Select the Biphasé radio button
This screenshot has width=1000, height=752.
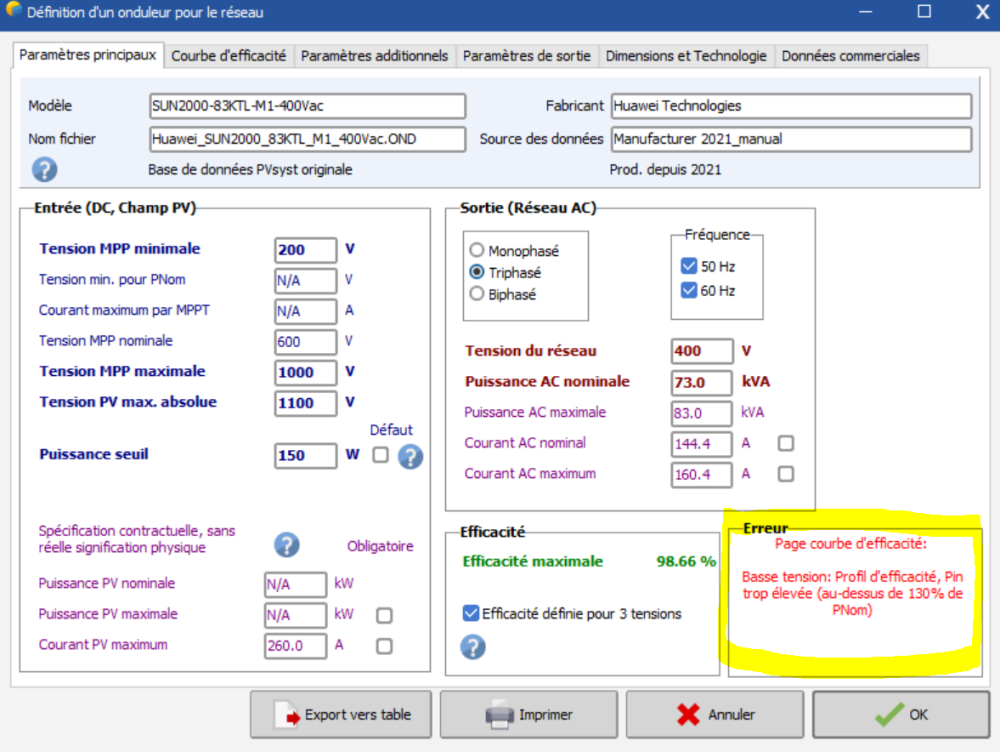click(477, 294)
